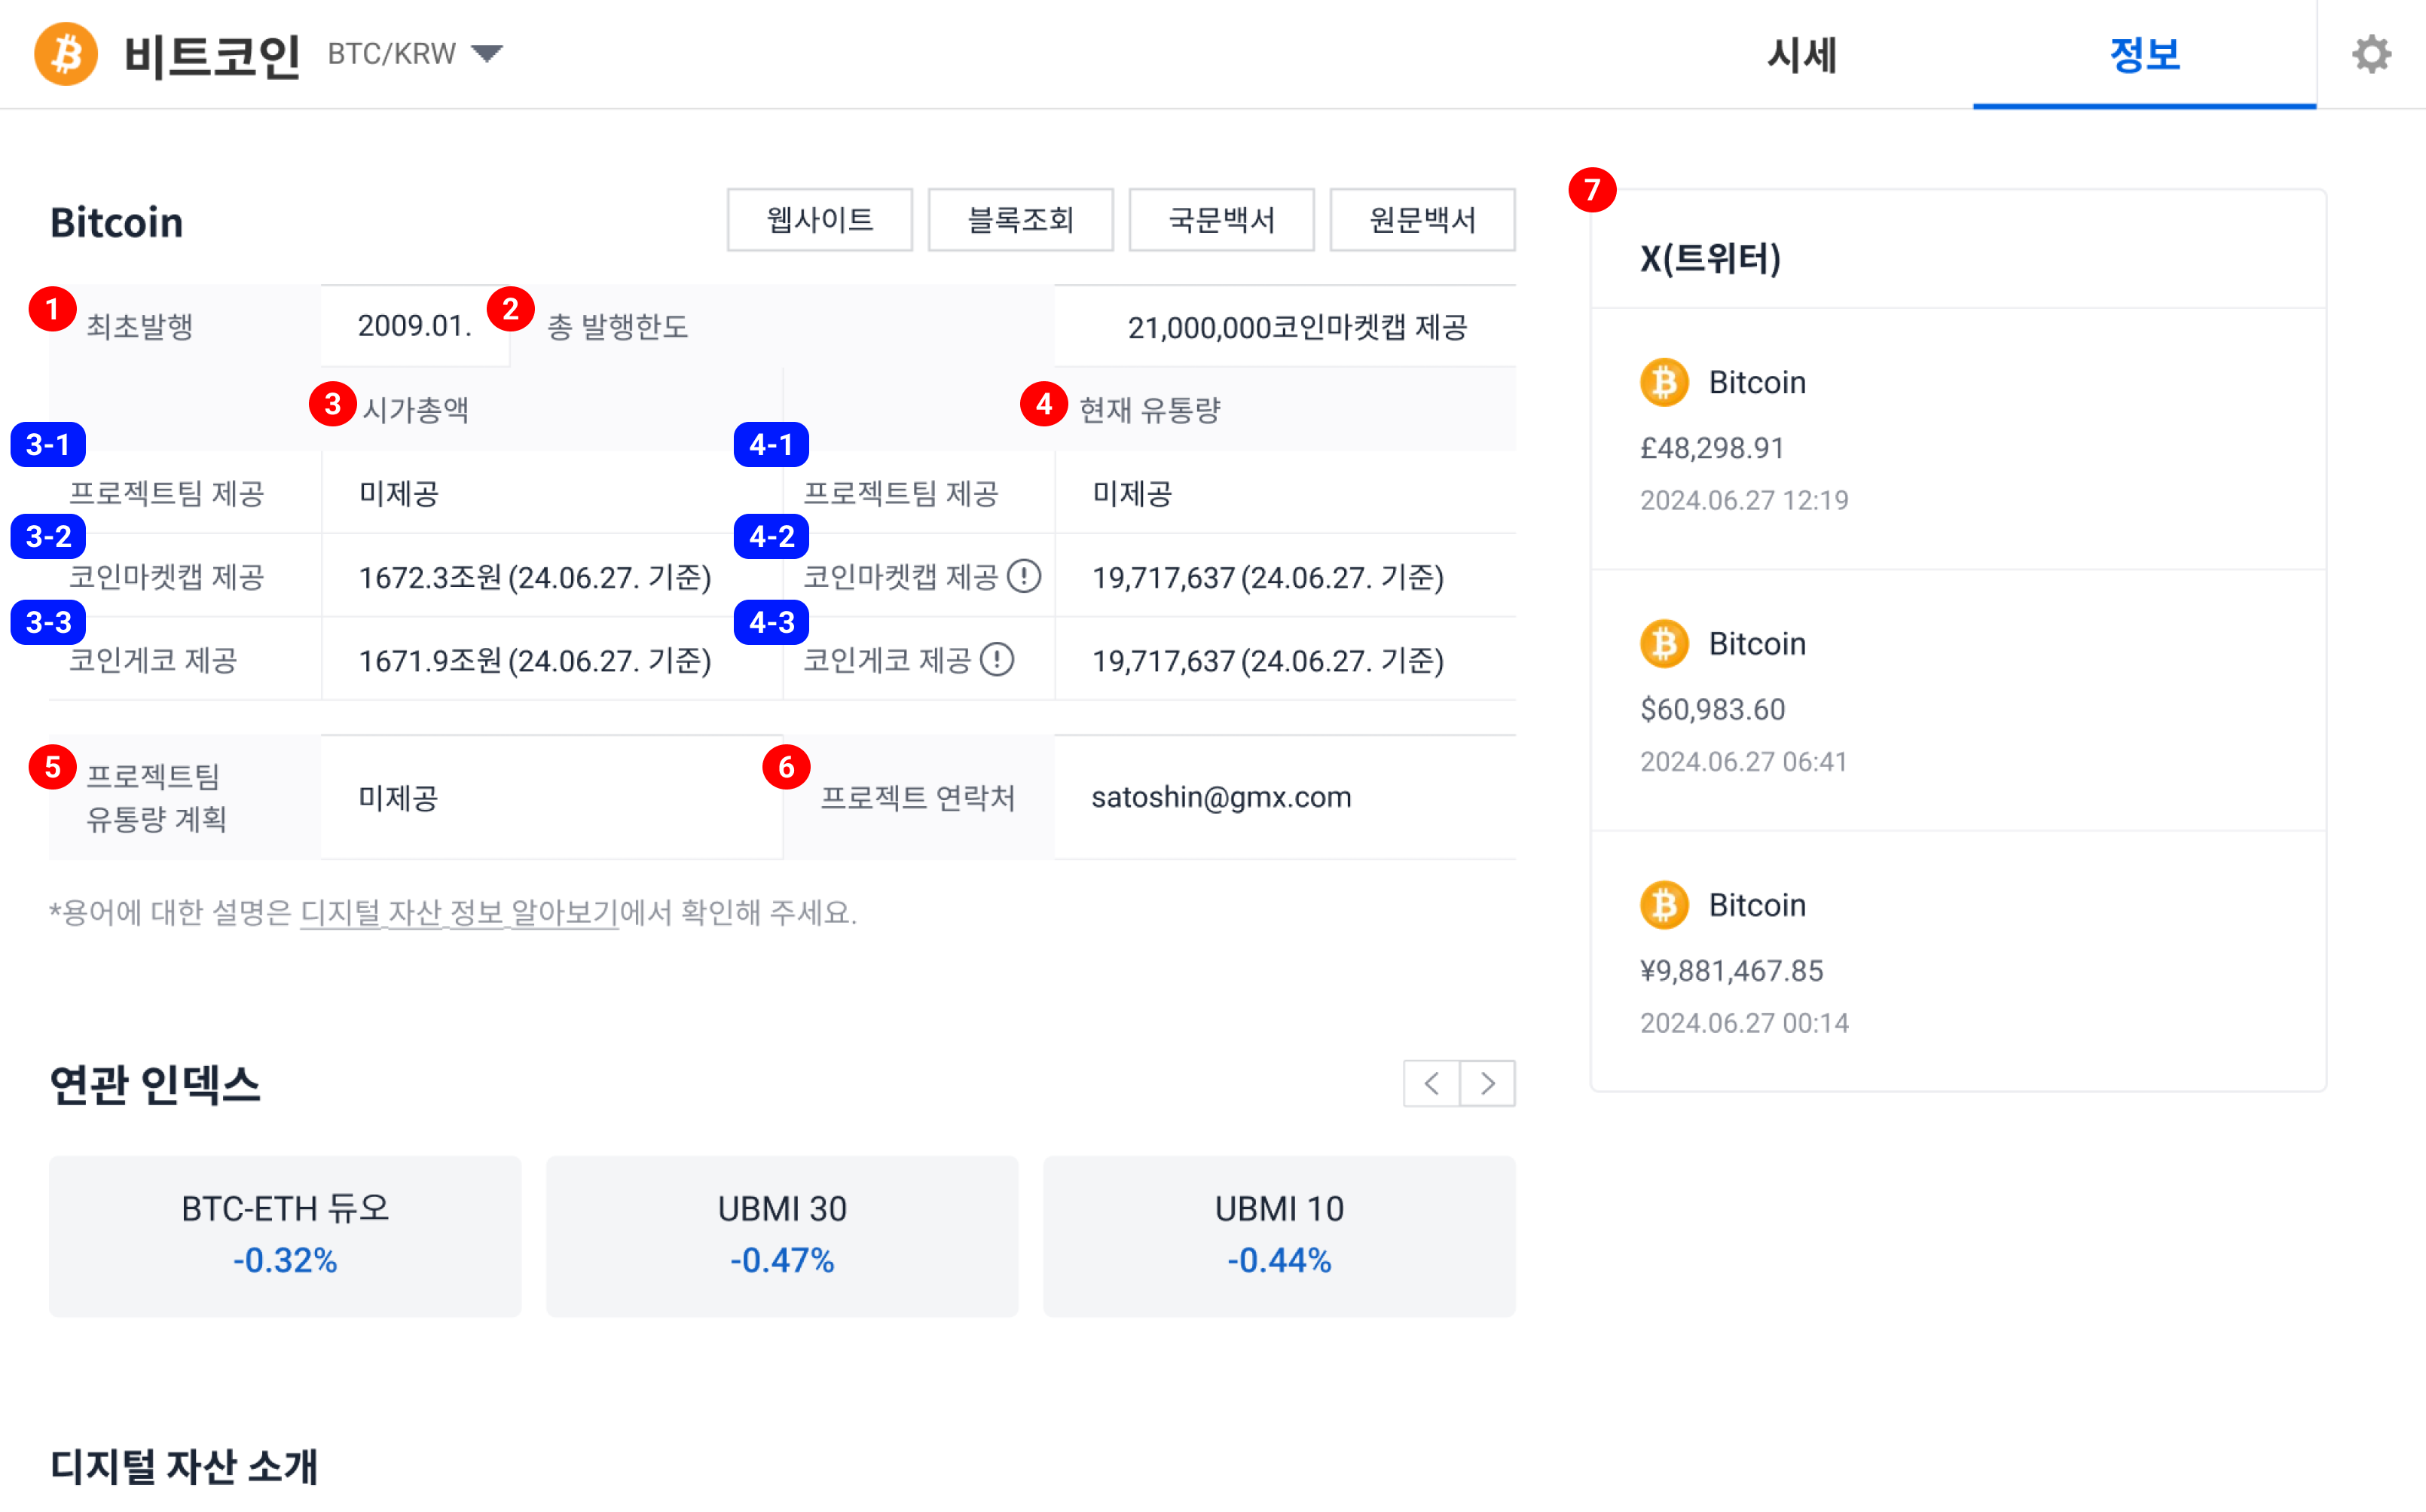Viewport: 2426px width, 1512px height.
Task: Open the BTC/KRW market dropdown arrow
Action: 487,53
